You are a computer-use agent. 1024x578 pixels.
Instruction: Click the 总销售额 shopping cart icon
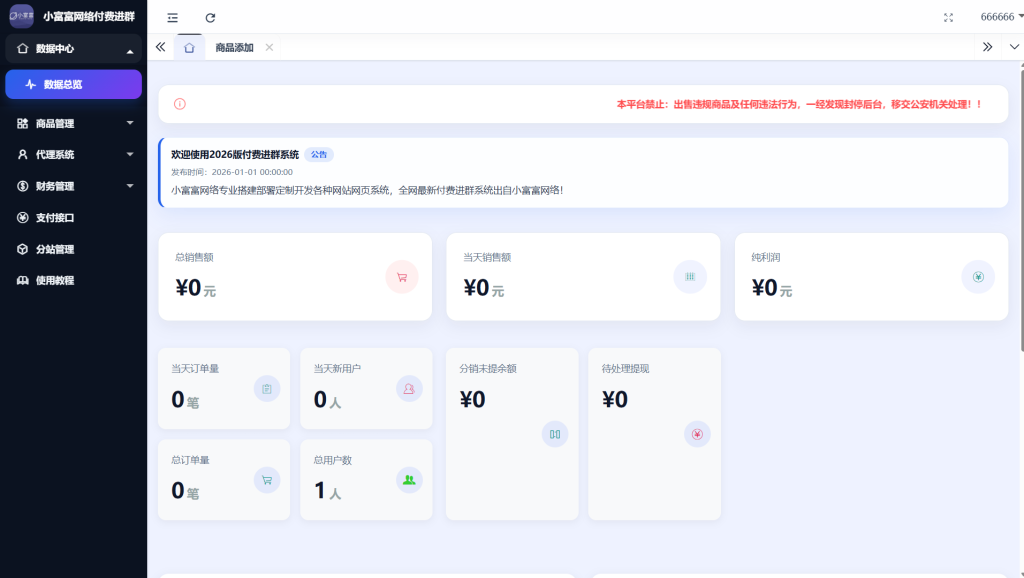tap(402, 277)
